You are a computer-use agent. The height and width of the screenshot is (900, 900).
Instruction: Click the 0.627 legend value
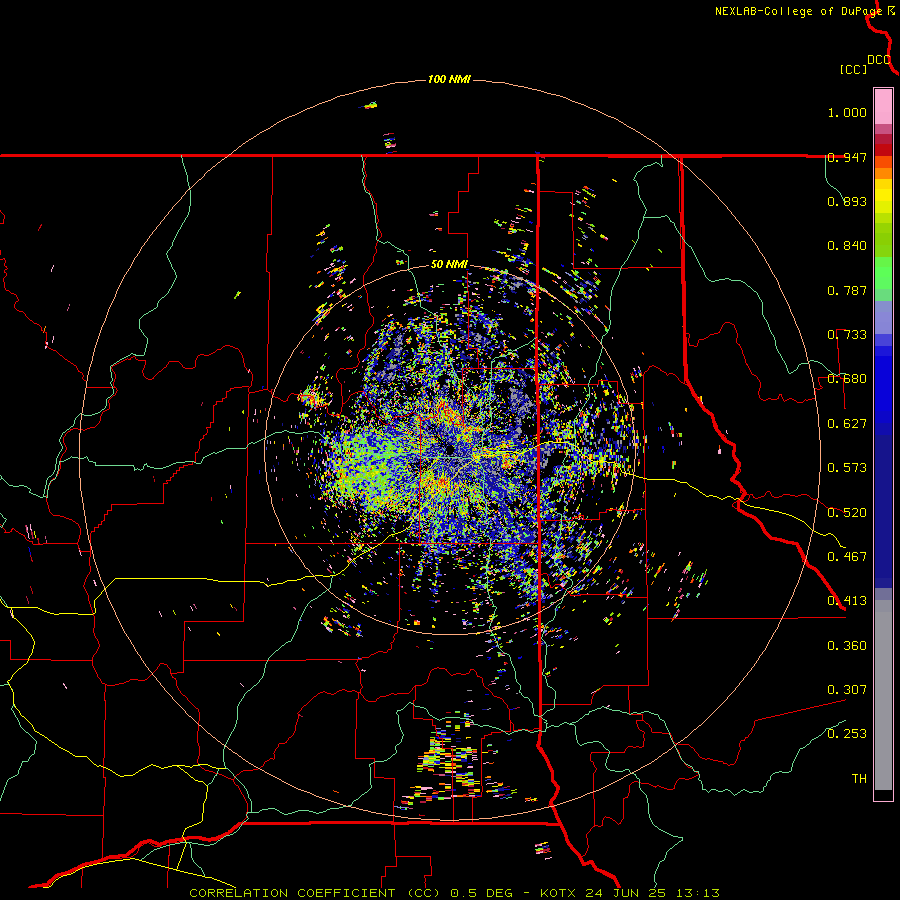coord(847,424)
